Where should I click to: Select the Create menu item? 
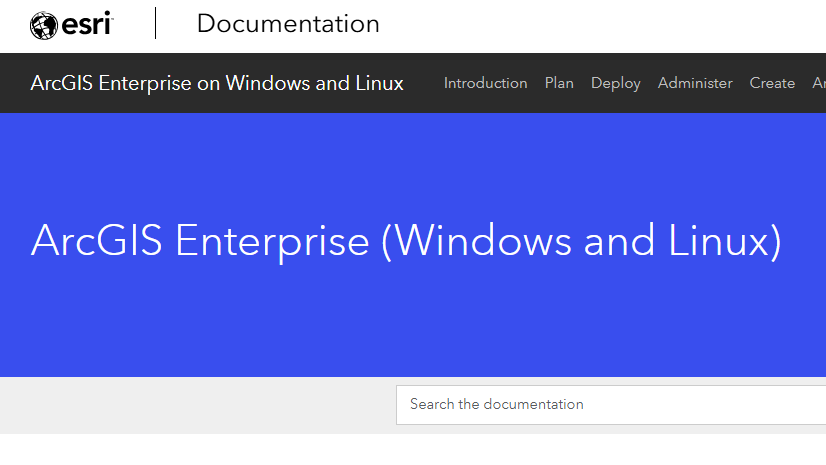coord(772,83)
